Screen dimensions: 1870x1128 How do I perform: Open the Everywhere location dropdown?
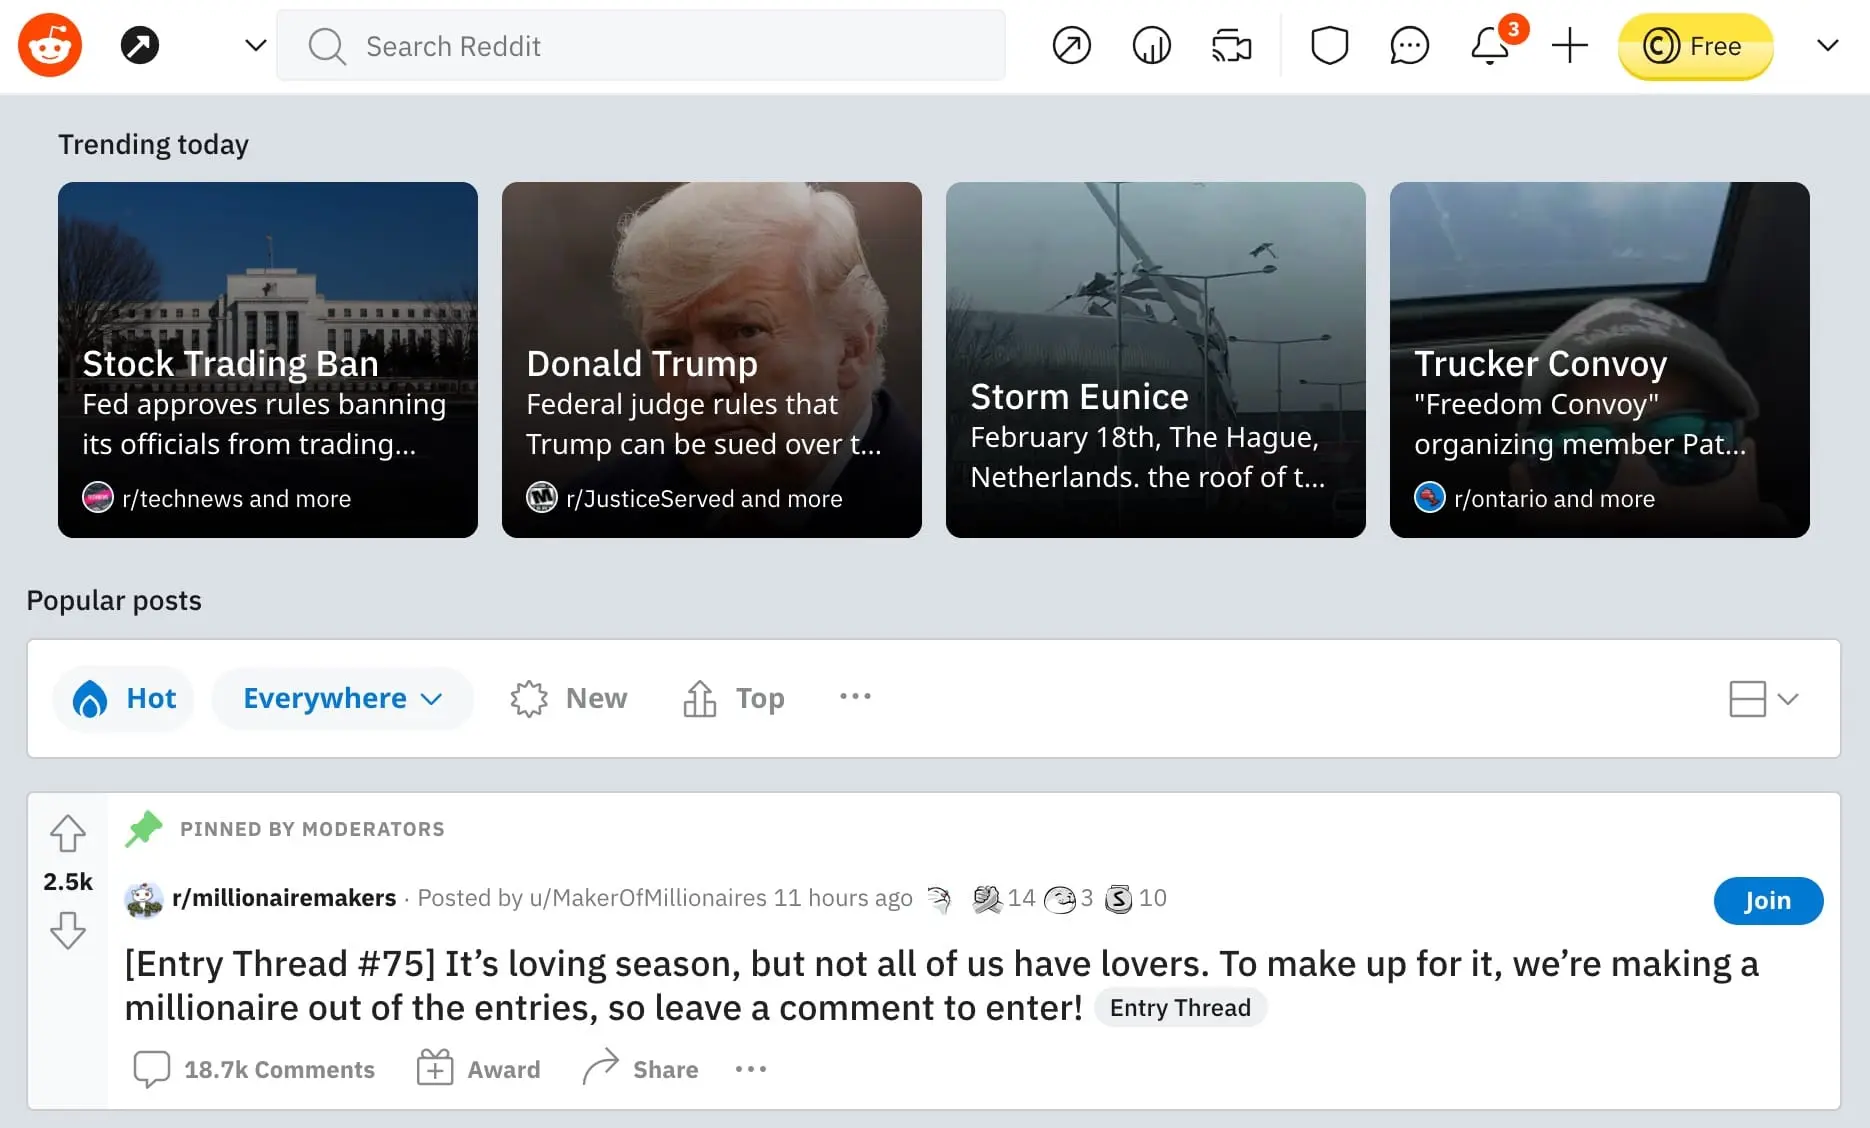[343, 698]
